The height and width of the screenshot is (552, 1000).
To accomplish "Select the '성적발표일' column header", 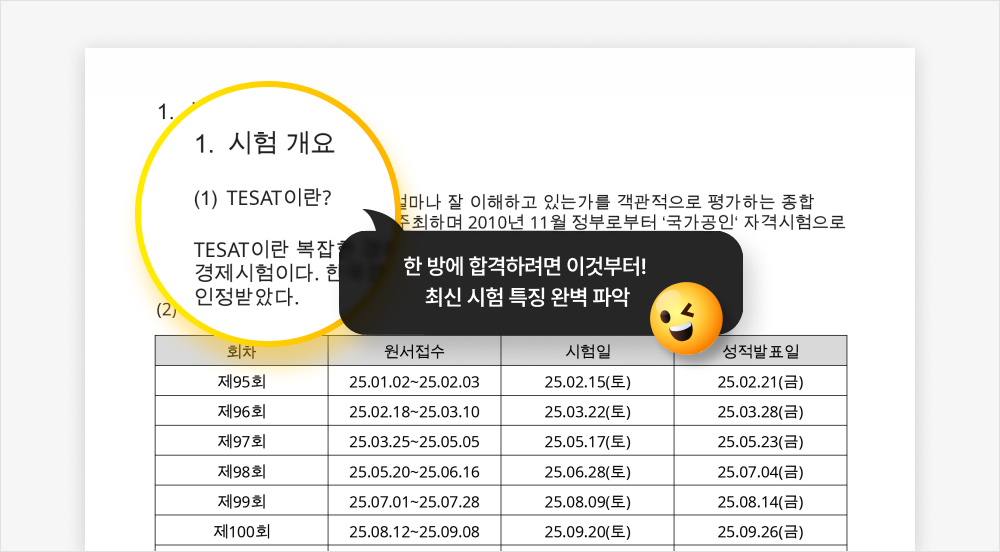I will pyautogui.click(x=760, y=351).
